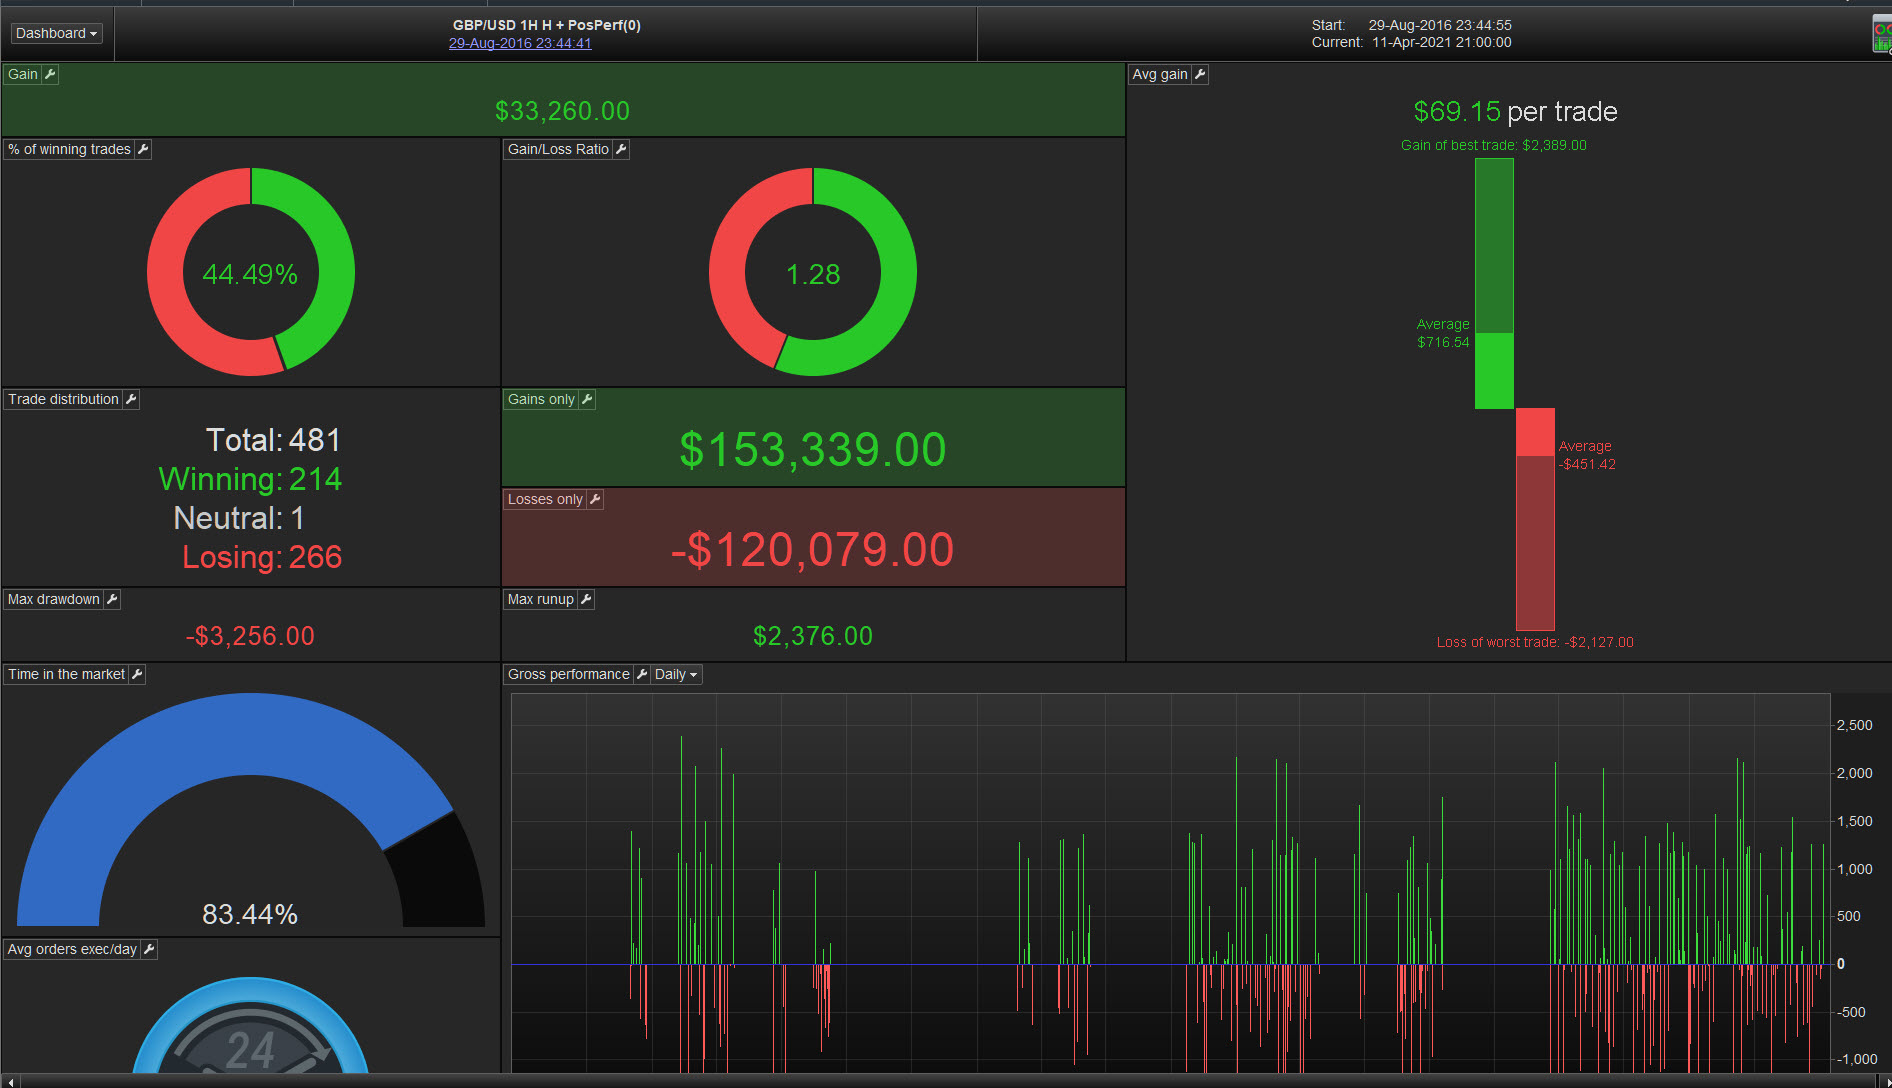Configure the Trade distribution widget via wrench

pos(131,399)
